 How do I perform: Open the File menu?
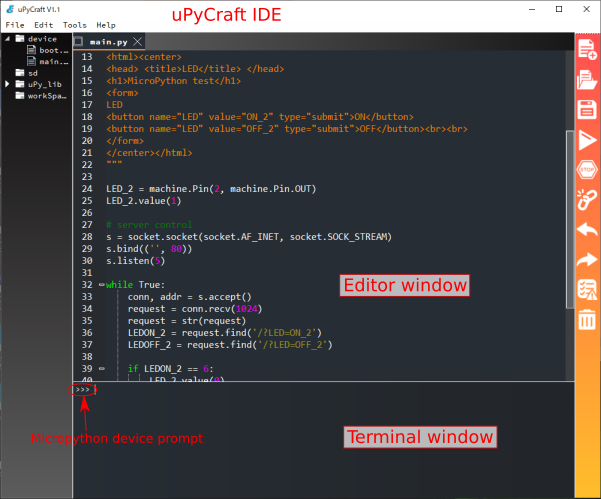[x=15, y=25]
